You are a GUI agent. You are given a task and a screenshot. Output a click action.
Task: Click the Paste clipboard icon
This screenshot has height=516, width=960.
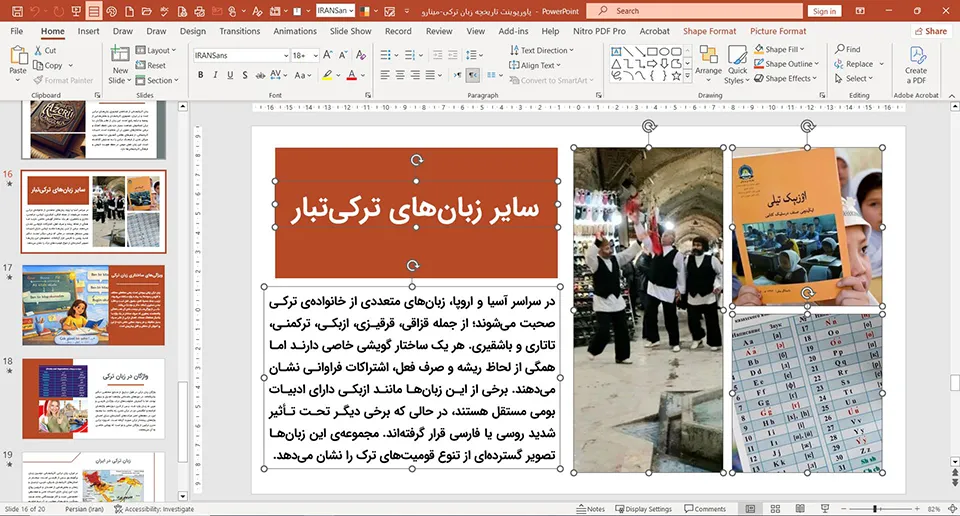point(18,56)
